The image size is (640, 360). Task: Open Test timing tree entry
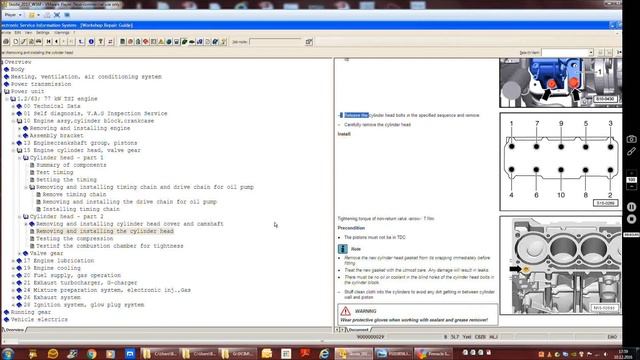(x=55, y=172)
